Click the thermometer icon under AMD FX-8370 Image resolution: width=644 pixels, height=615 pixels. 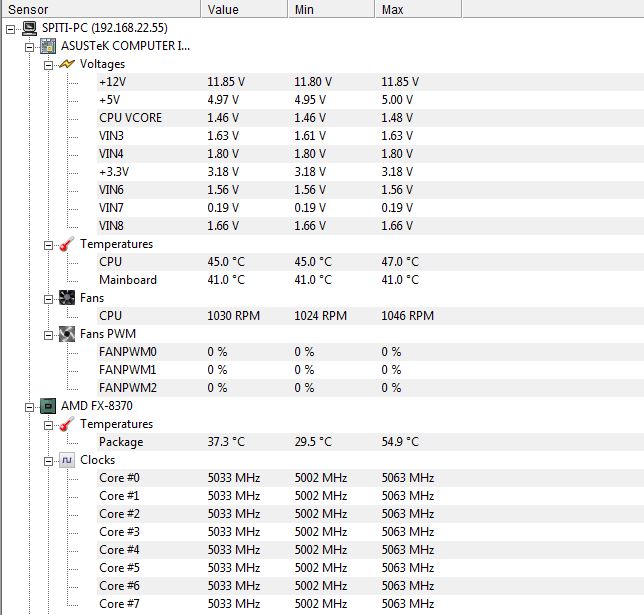(x=67, y=424)
